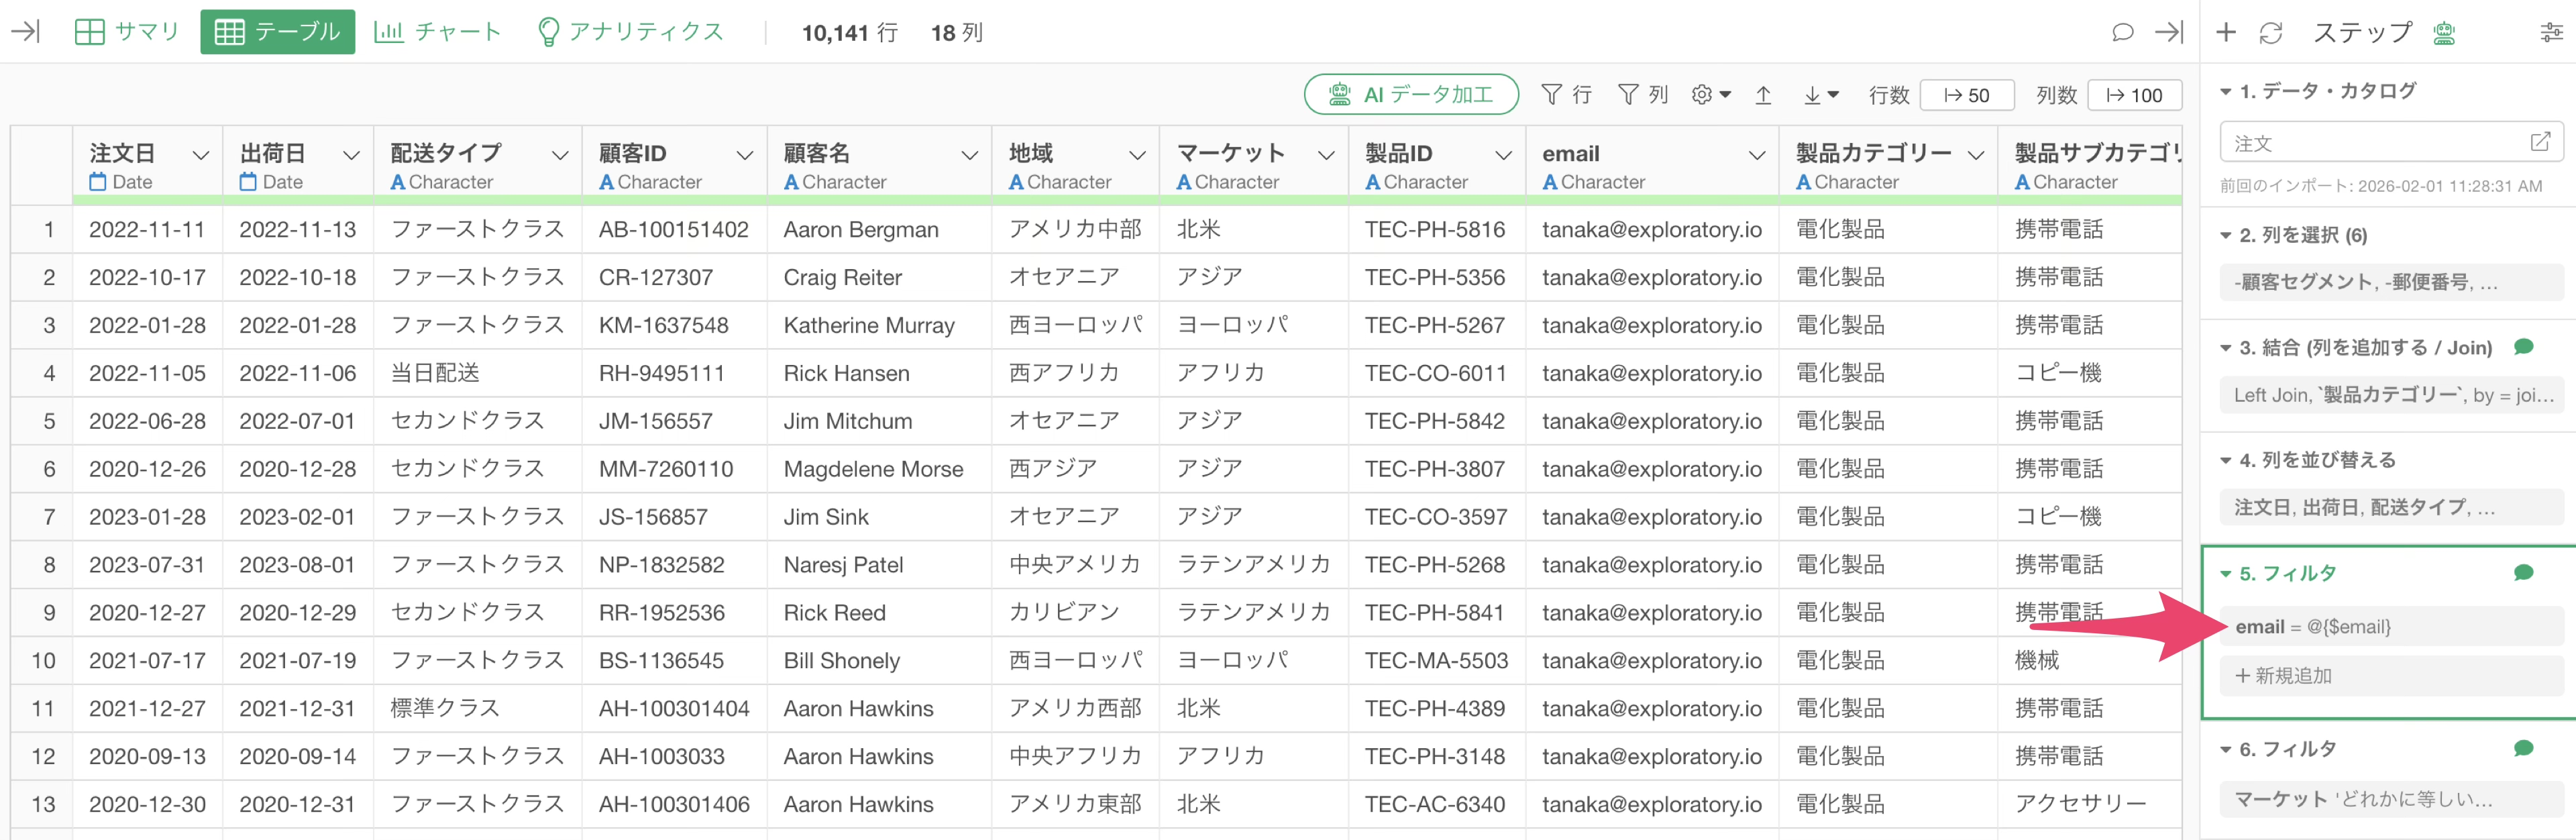Click the AI データ加工 button
Screen dimensions: 2576x840
pyautogui.click(x=1410, y=95)
